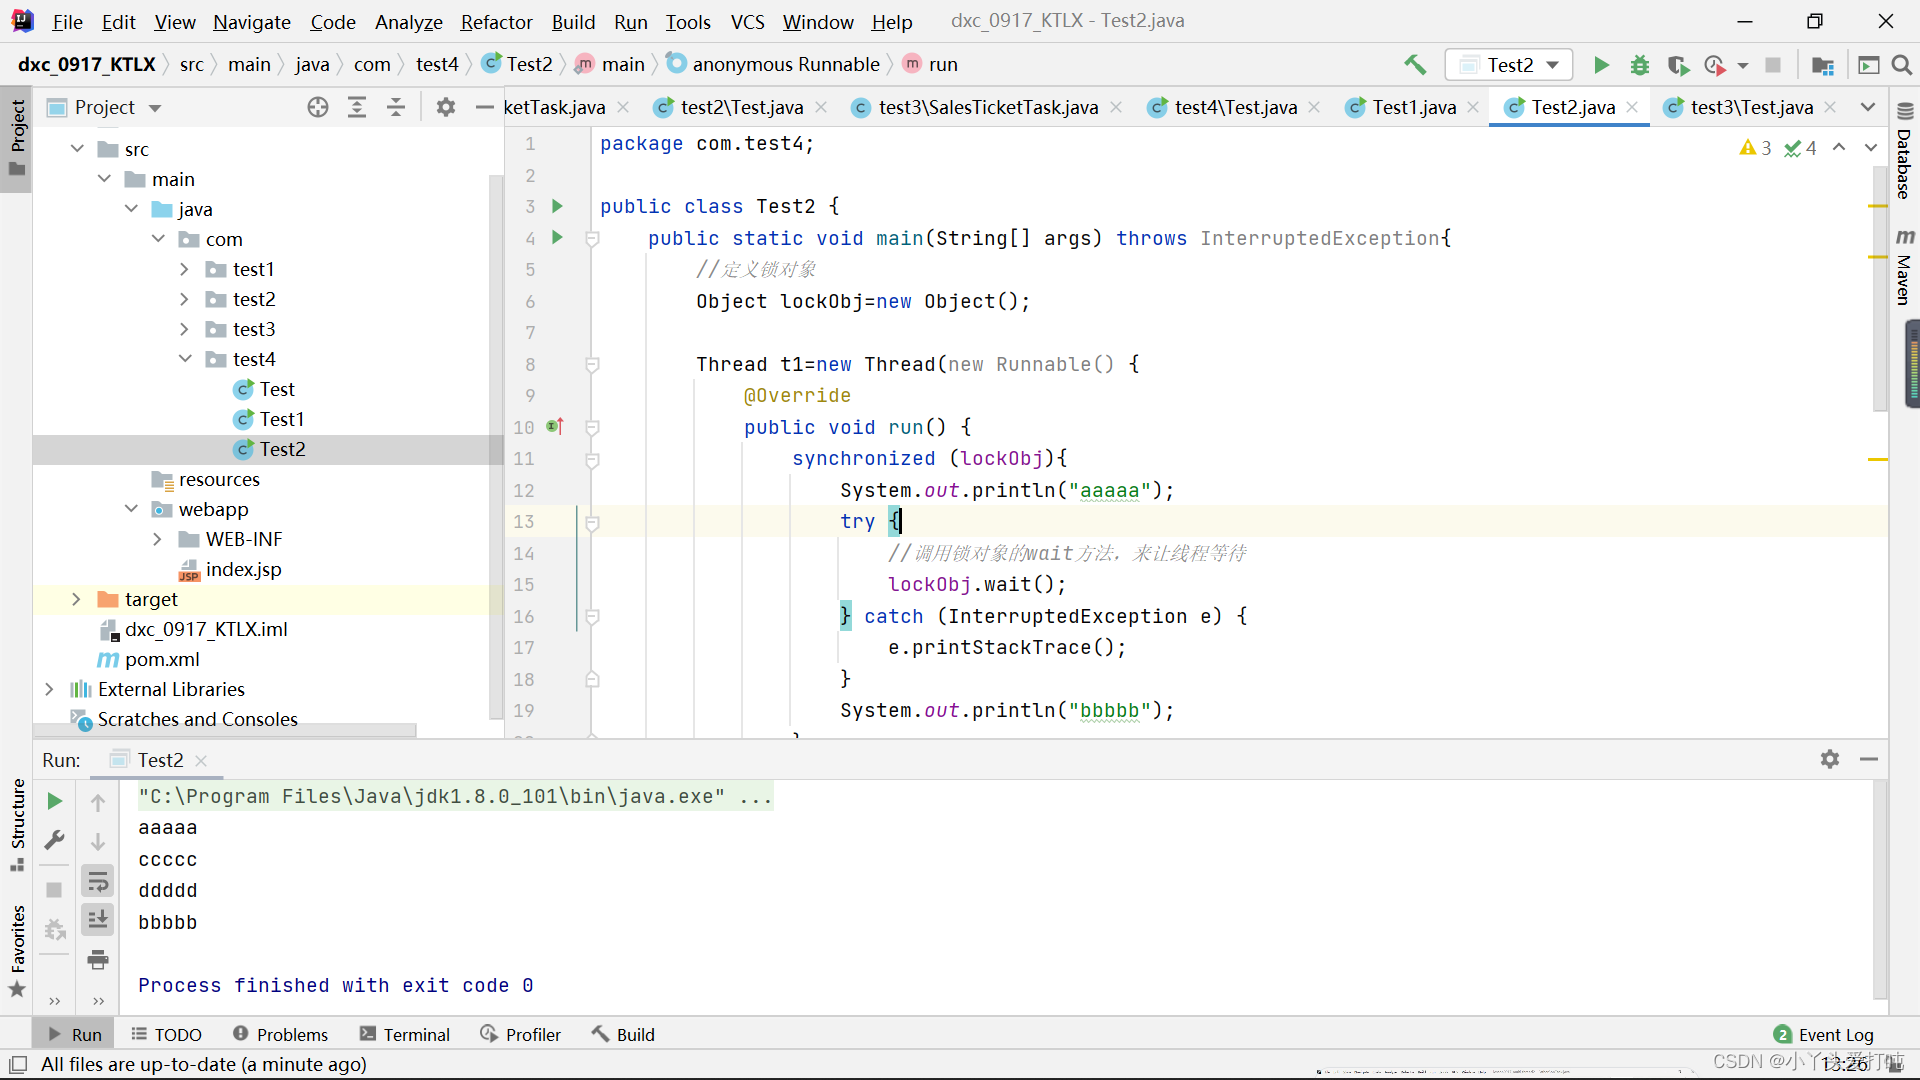Screen dimensions: 1920x1080
Task: Click the editor vertical scrollbar
Action: [x=1879, y=290]
